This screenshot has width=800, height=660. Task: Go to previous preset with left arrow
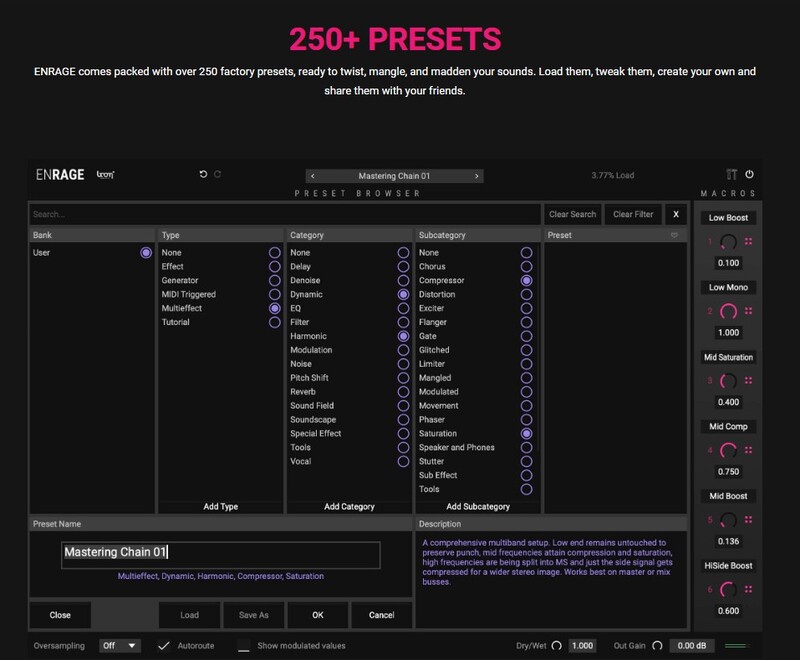(x=313, y=176)
